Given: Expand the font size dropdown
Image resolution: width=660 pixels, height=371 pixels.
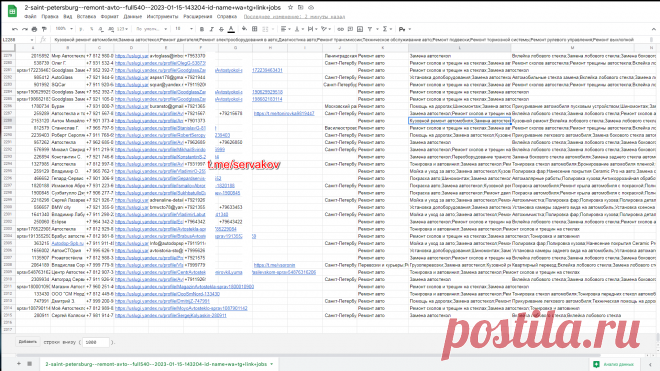Looking at the screenshot, I should point(184,29).
